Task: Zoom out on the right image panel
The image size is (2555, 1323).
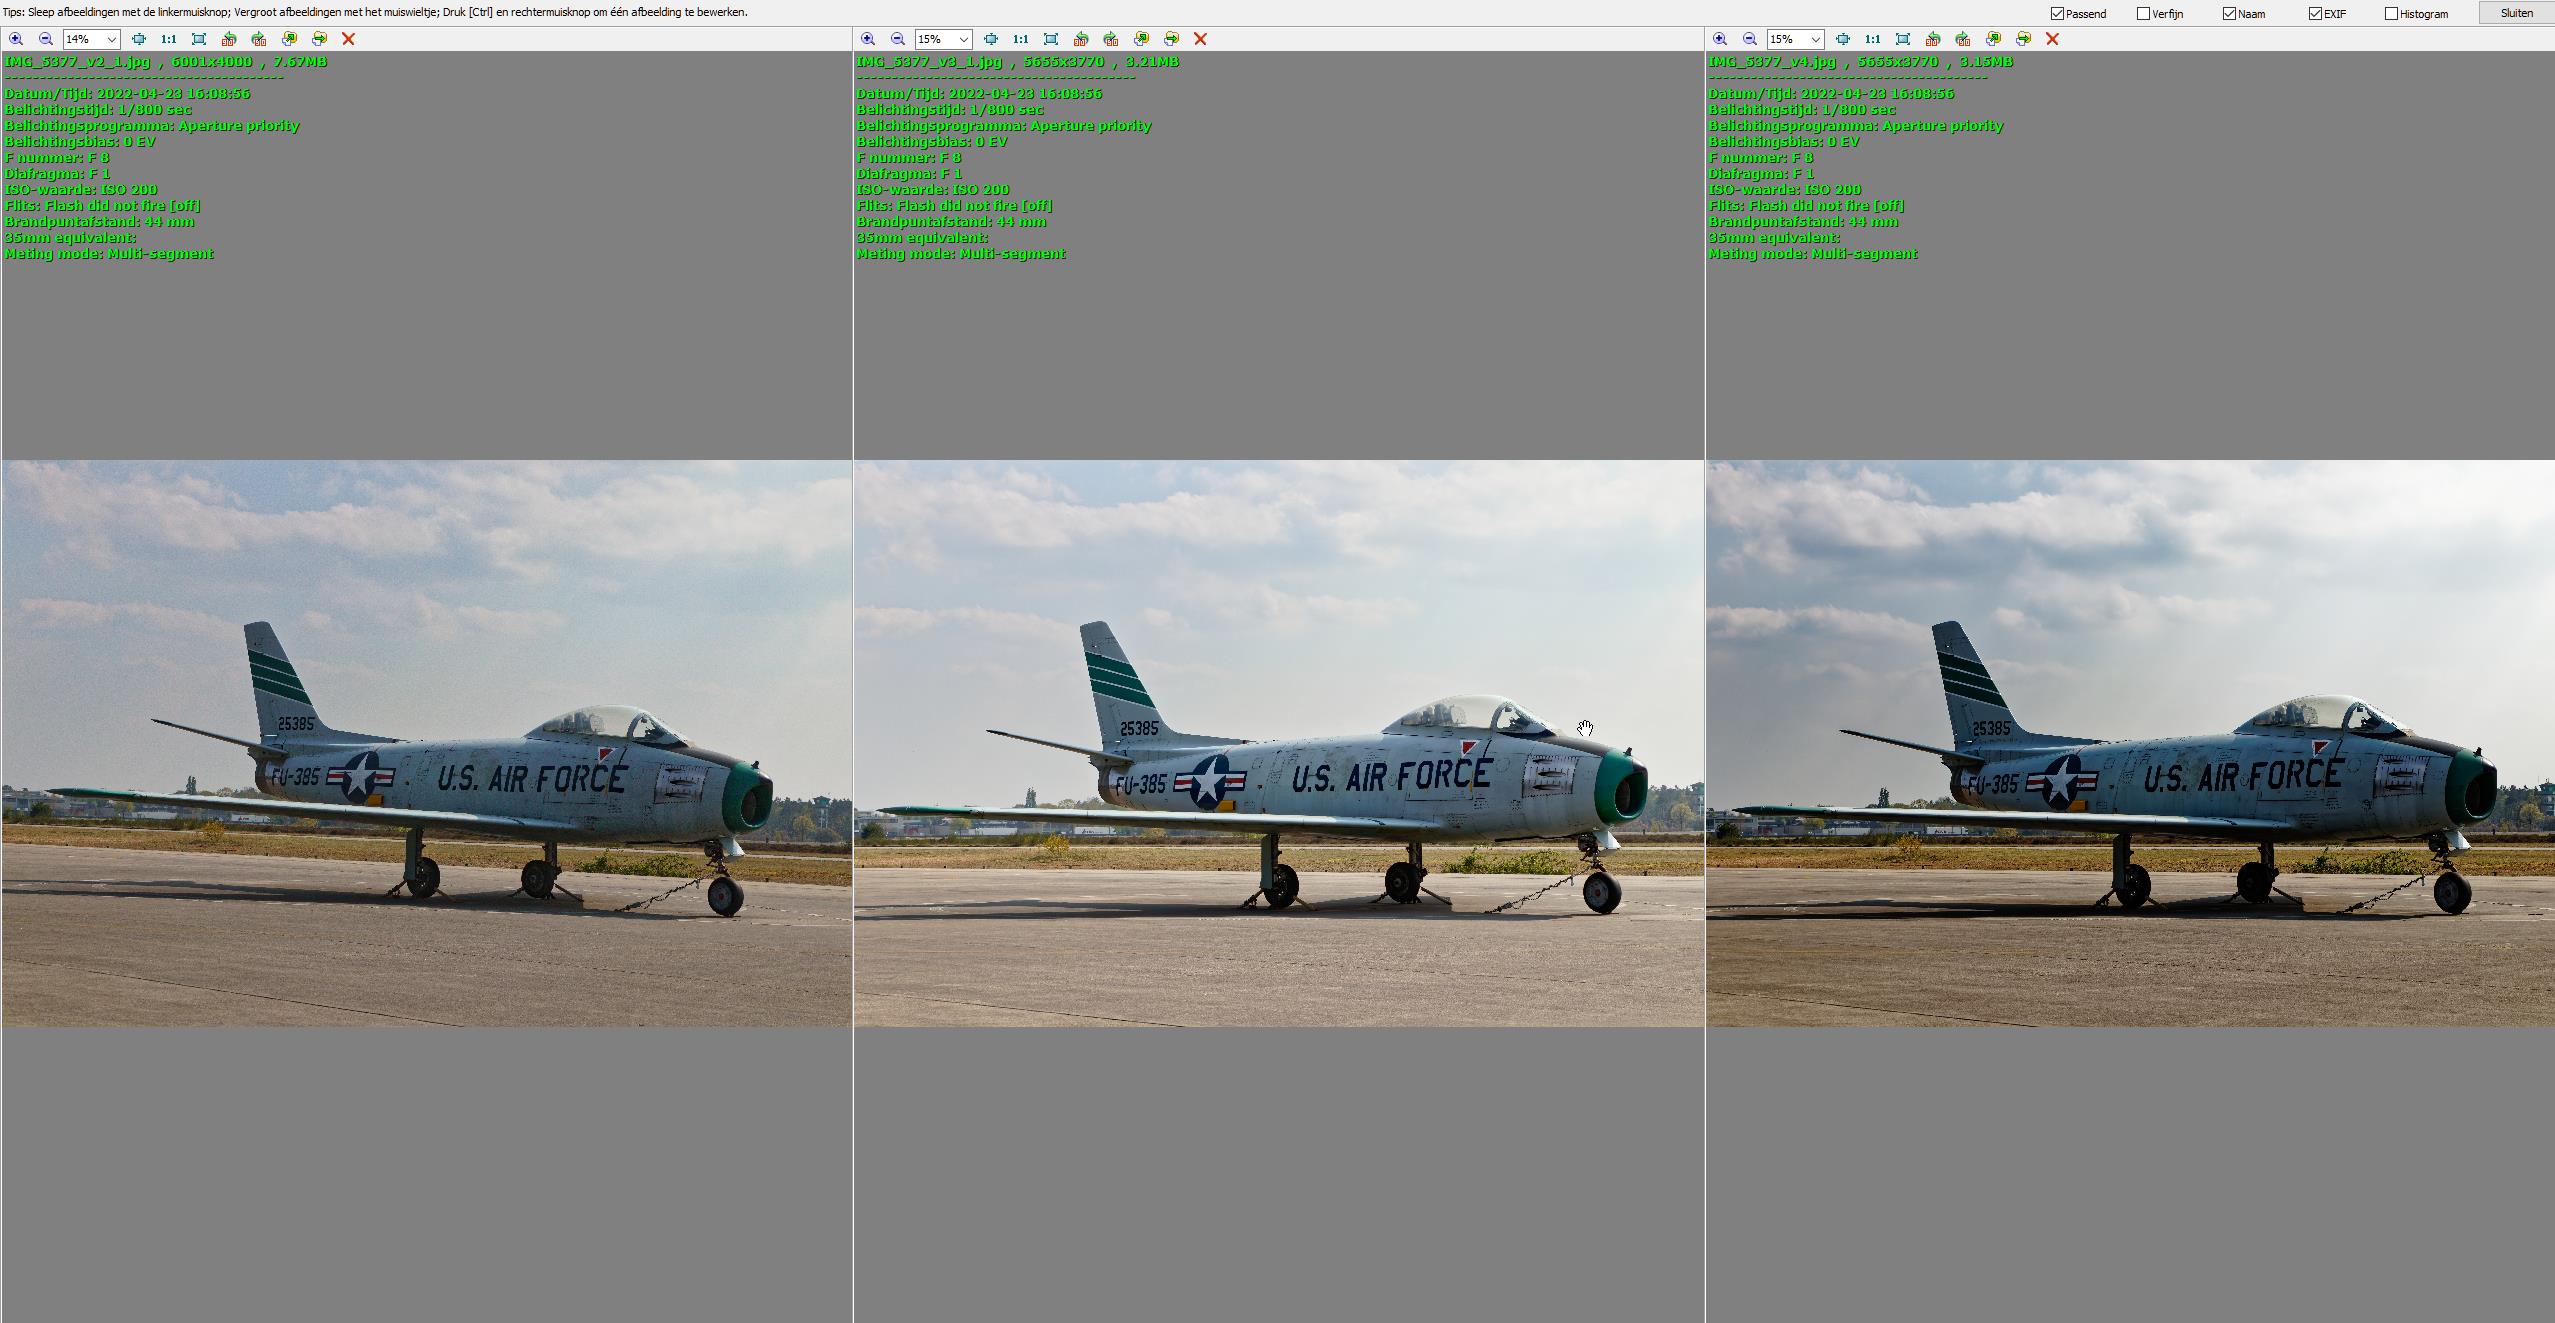Action: tap(1750, 39)
